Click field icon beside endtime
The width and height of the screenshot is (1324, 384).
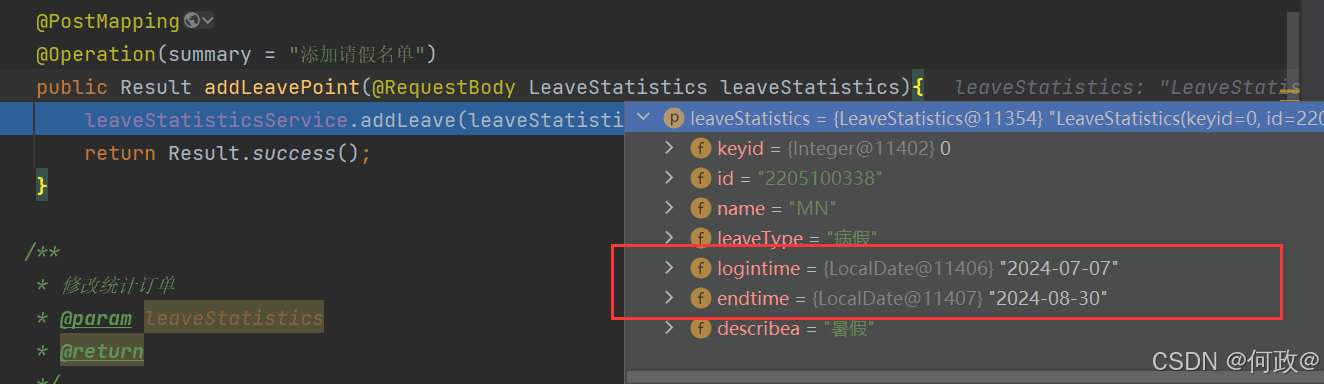point(700,298)
